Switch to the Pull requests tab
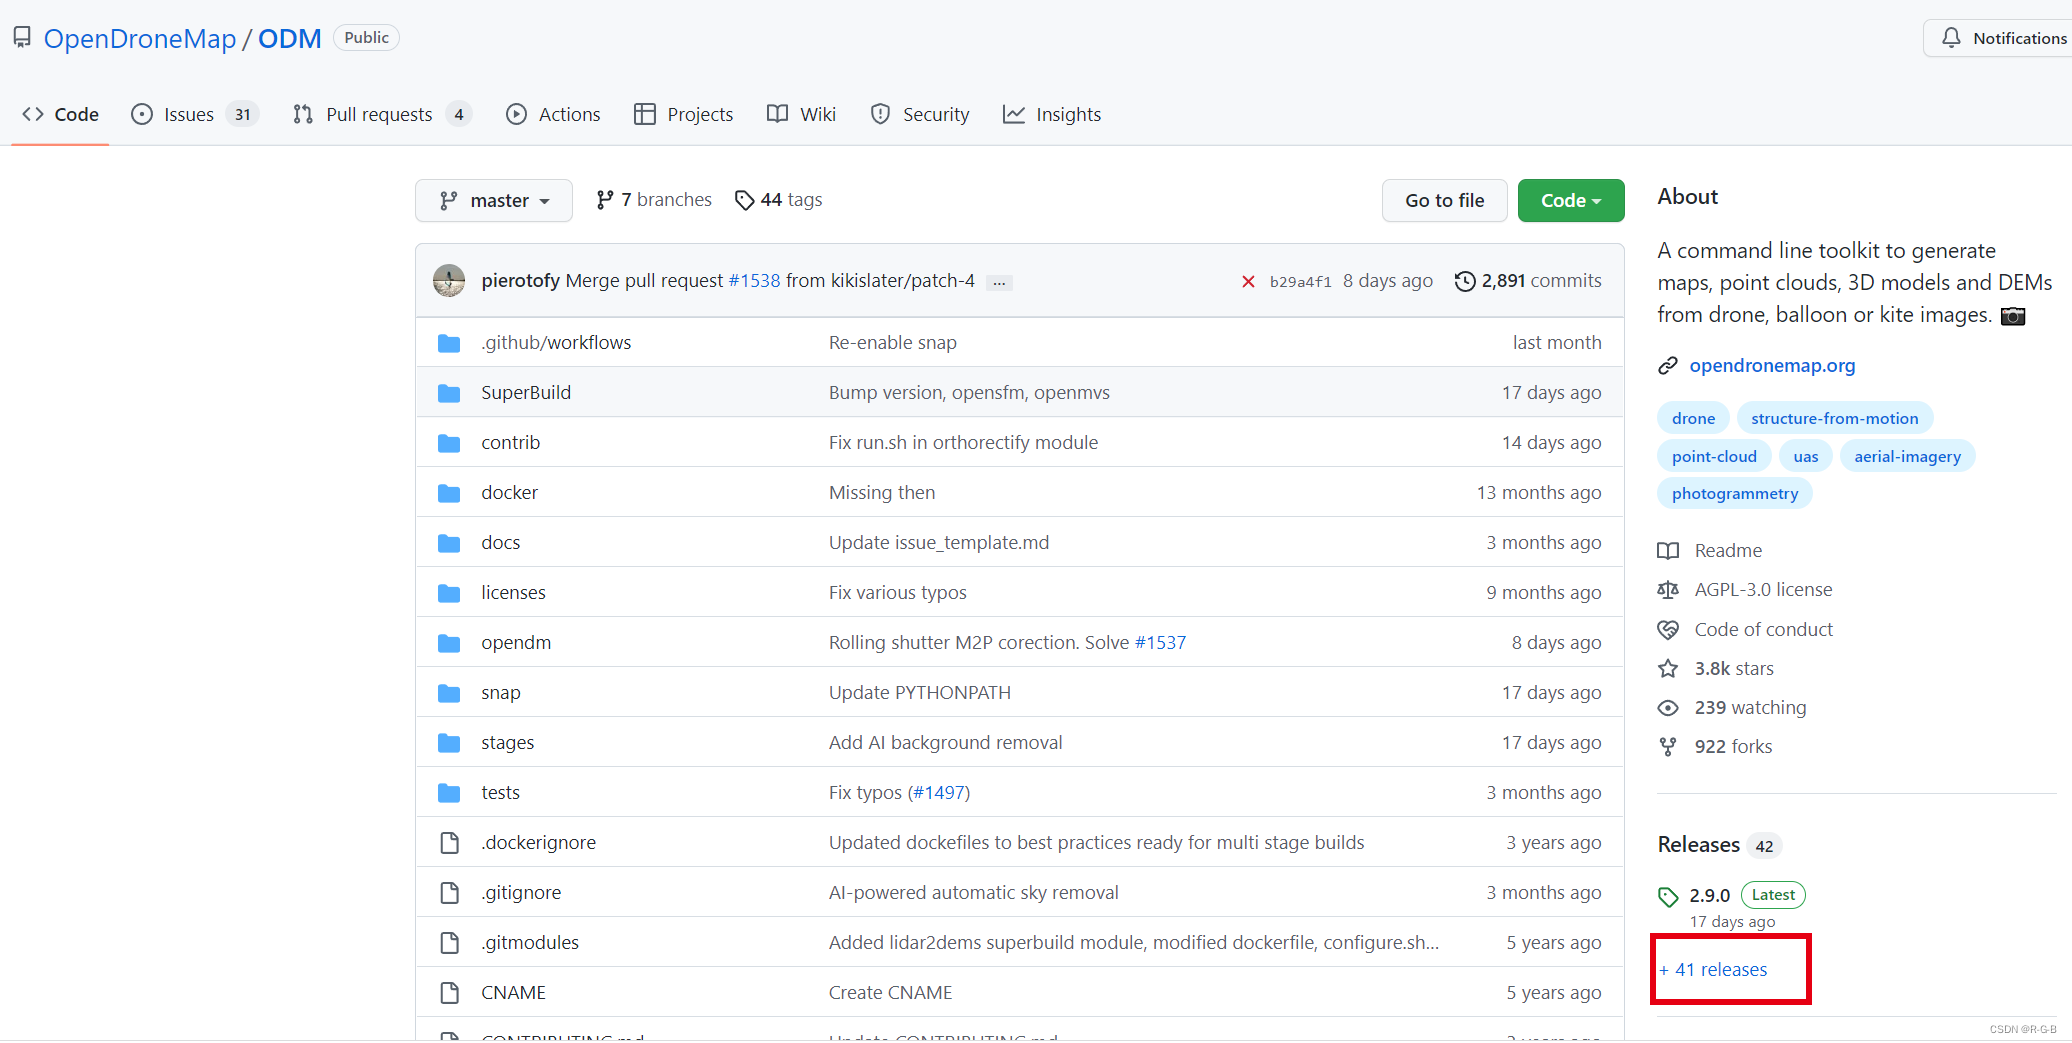 pyautogui.click(x=382, y=115)
